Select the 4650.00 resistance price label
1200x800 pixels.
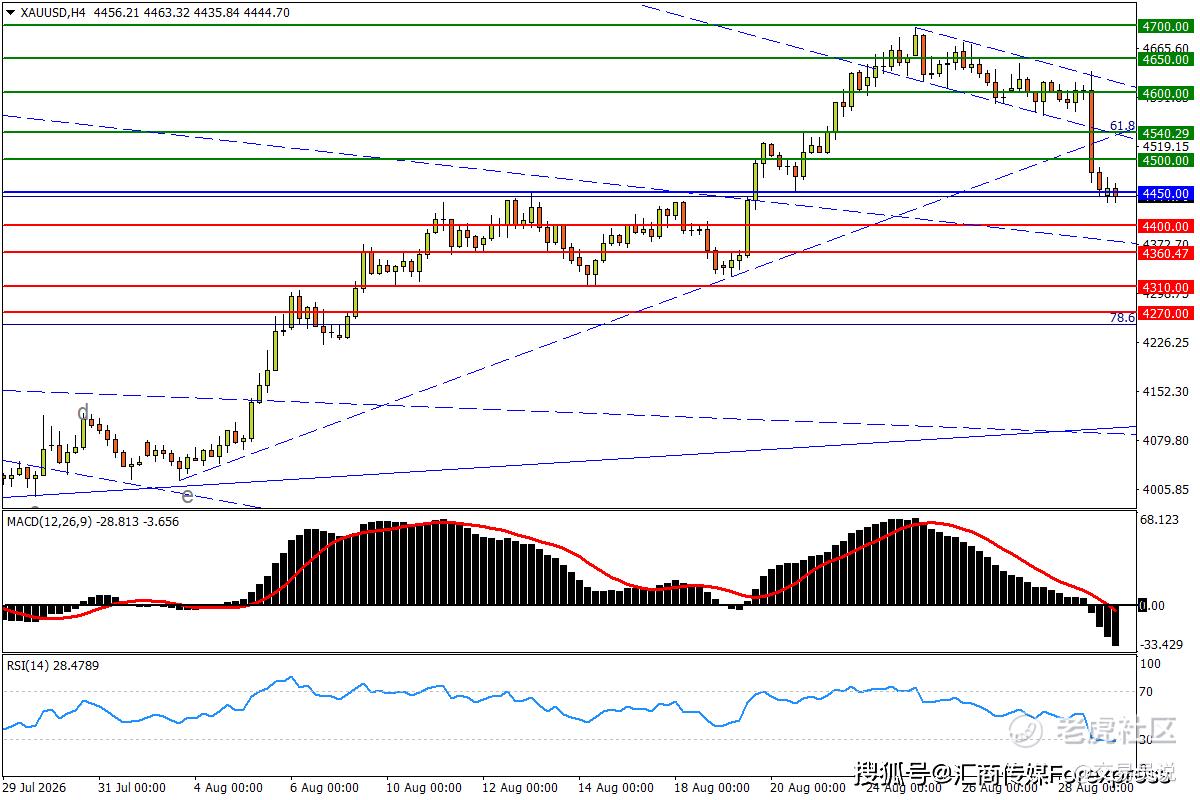[1165, 60]
